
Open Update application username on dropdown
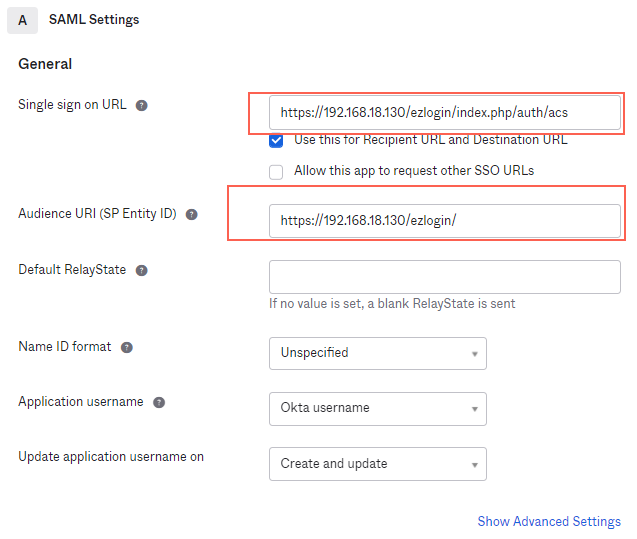click(x=377, y=464)
